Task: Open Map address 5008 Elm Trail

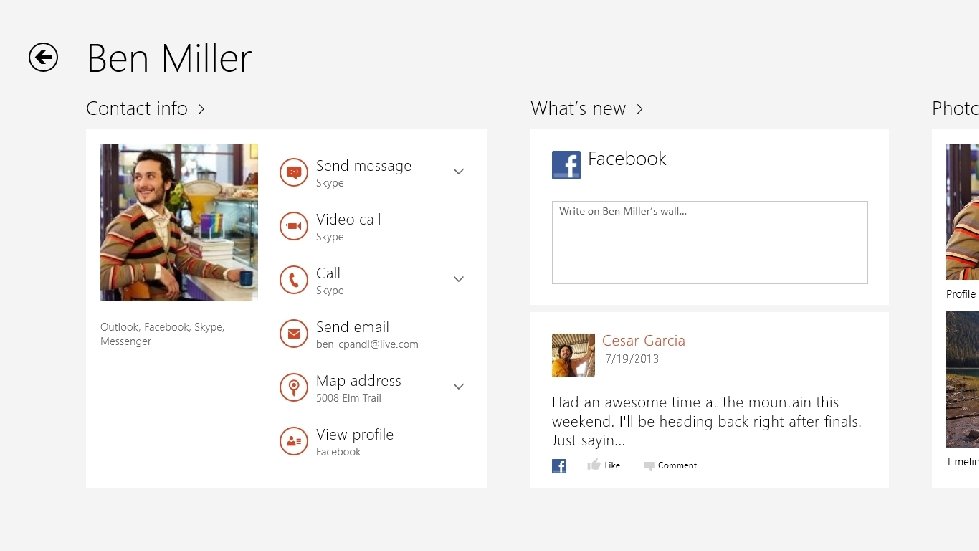Action: point(359,388)
